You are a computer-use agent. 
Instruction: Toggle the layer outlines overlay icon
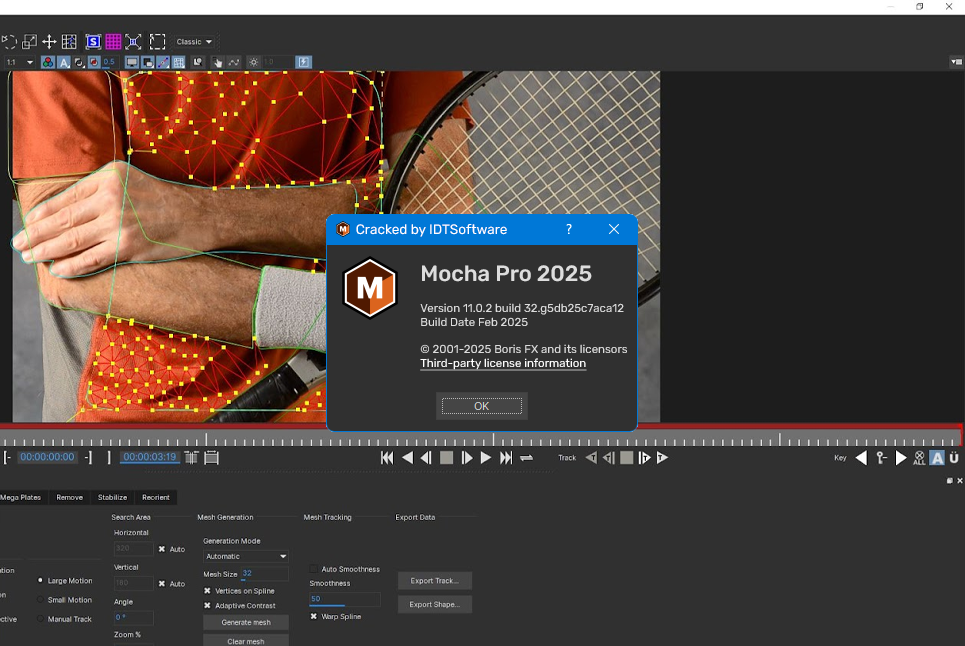point(148,62)
